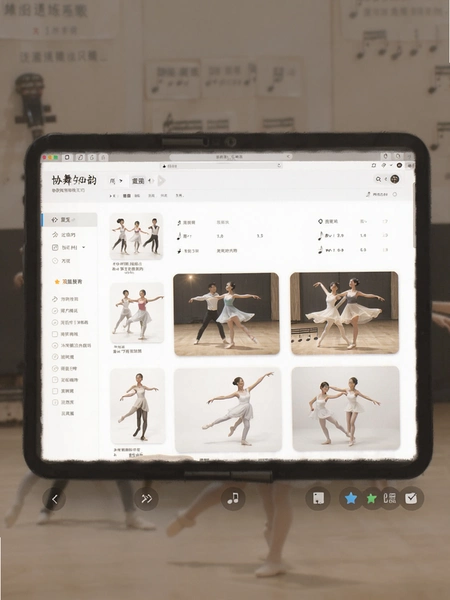This screenshot has width=450, height=600.
Task: Tap the music note button in bottom bar
Action: coord(233,498)
